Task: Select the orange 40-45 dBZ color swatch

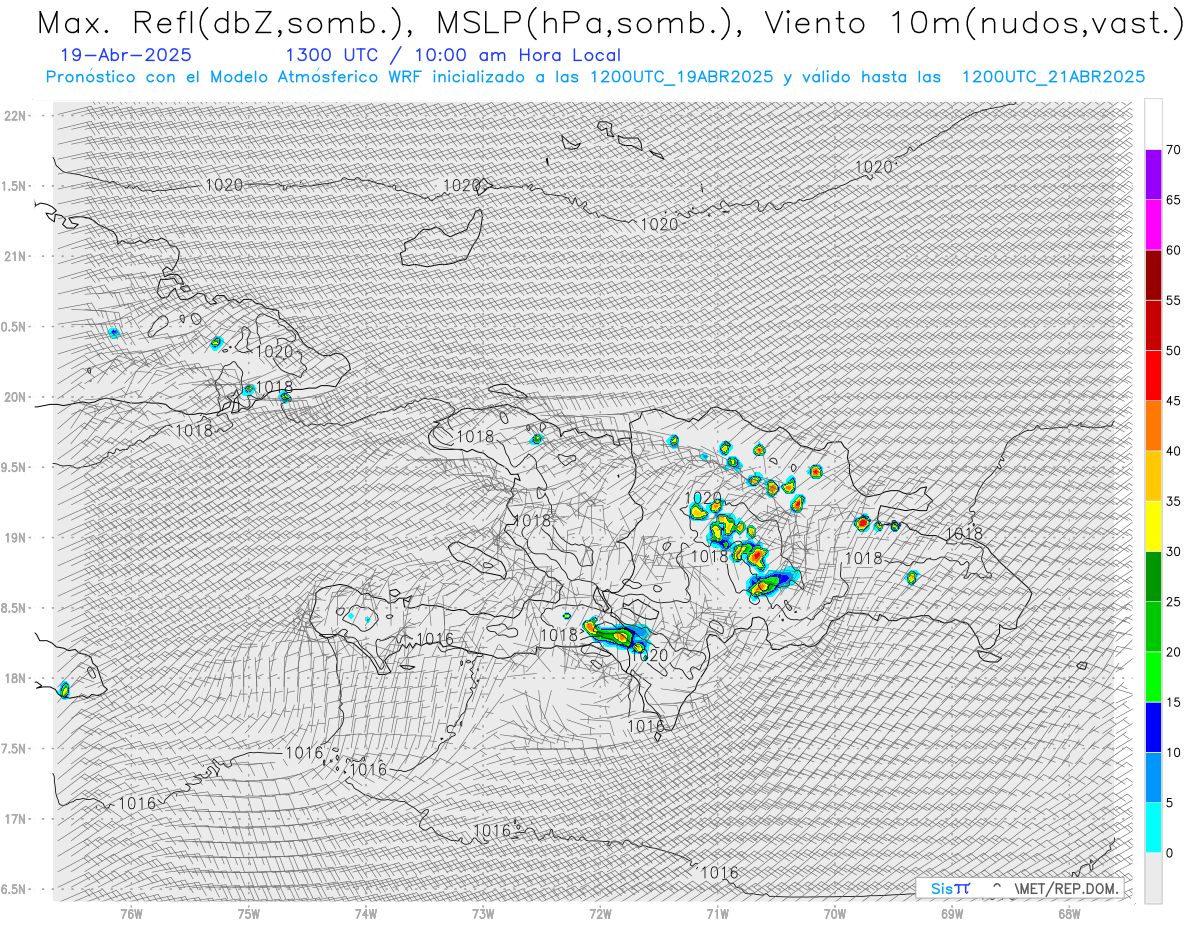Action: point(1153,426)
